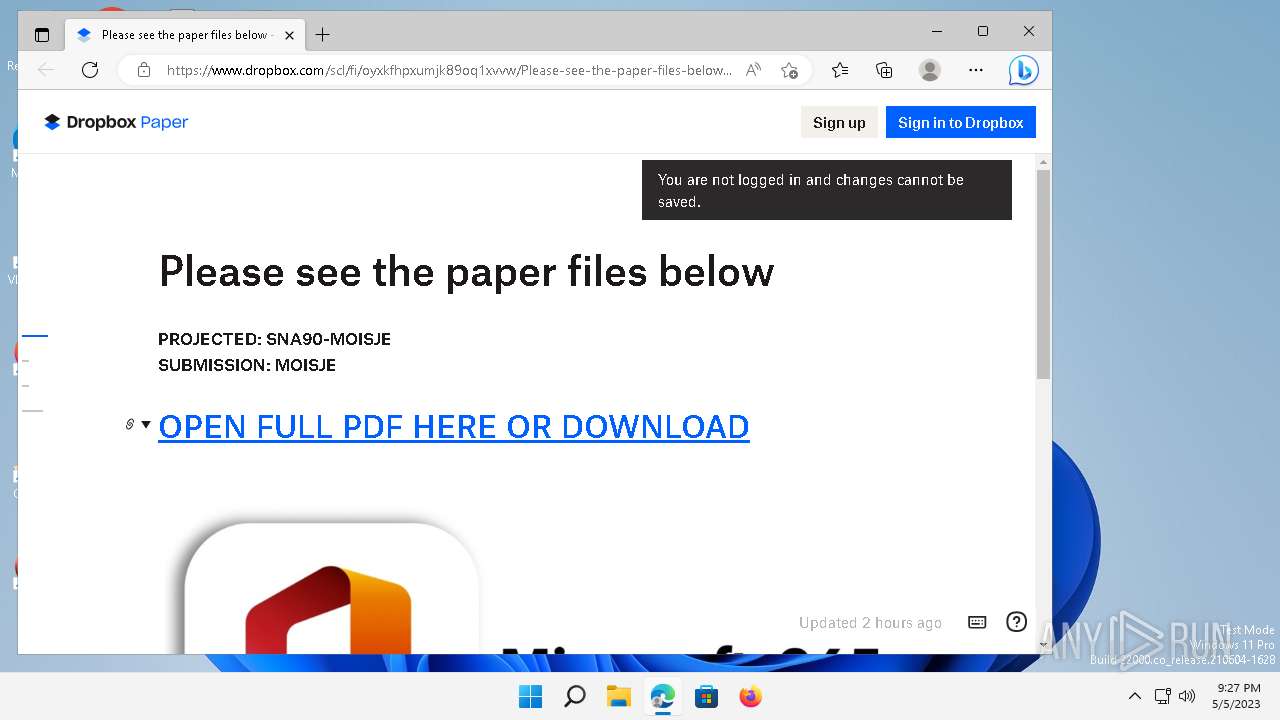Open keyboard shortcuts icon in Paper
Viewport: 1280px width, 720px height.
977,622
